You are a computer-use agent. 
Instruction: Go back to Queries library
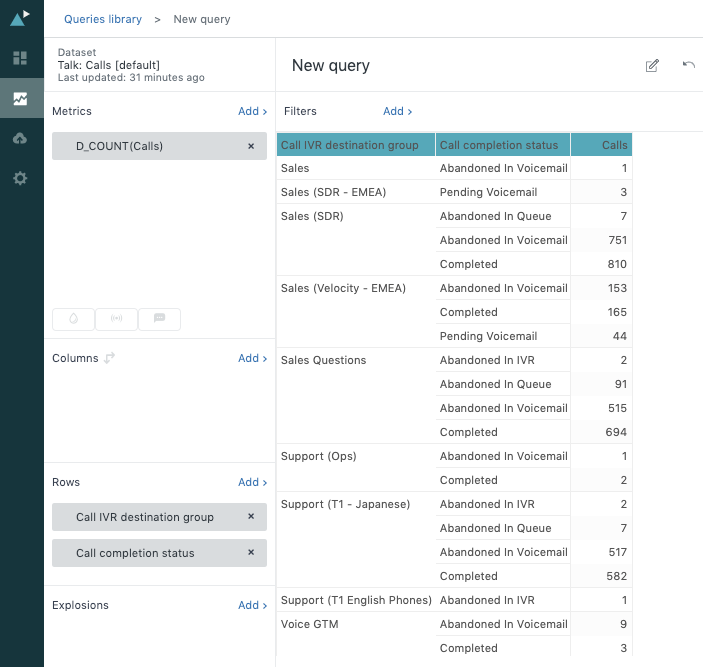[102, 19]
